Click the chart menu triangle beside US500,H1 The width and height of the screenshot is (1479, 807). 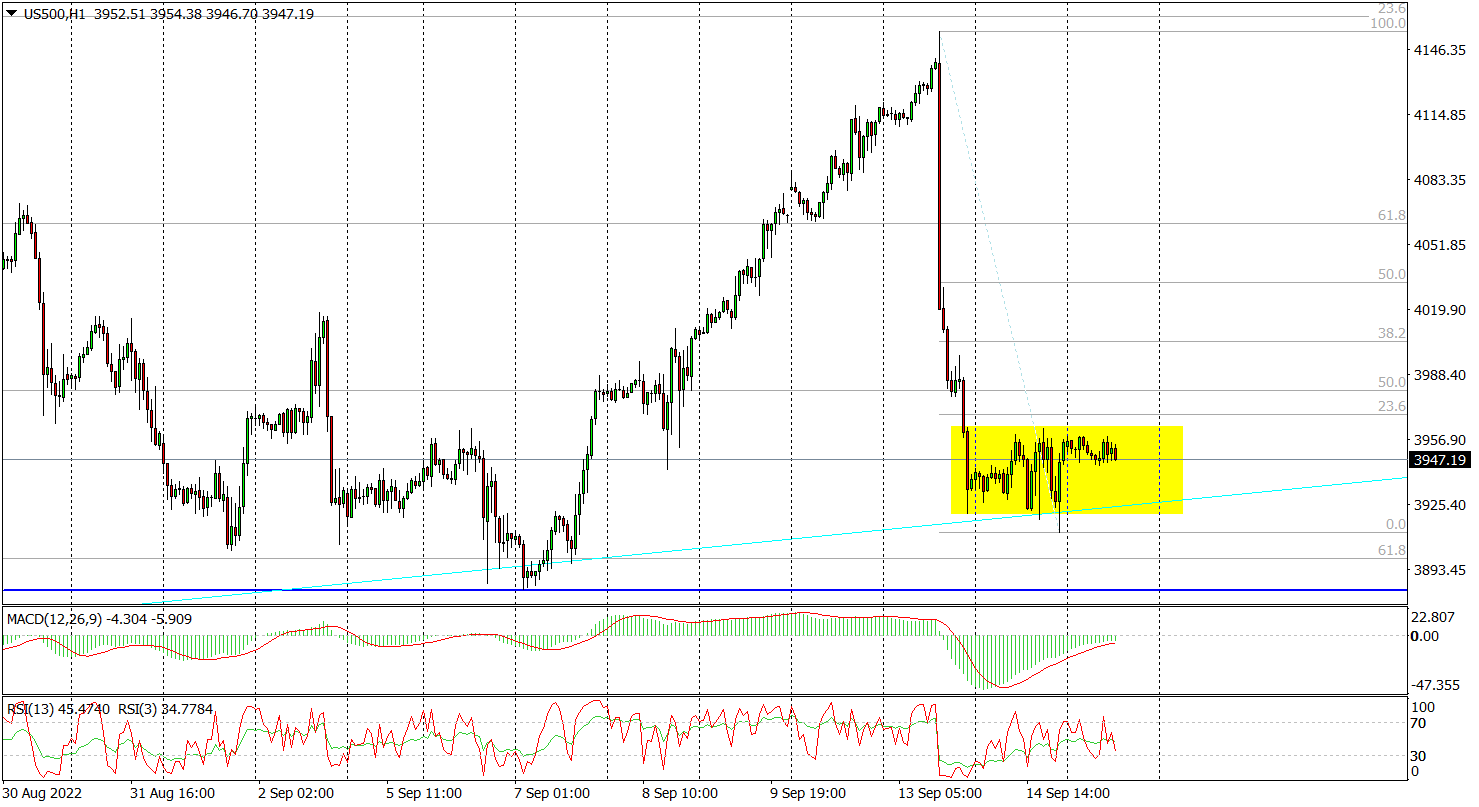(10, 14)
